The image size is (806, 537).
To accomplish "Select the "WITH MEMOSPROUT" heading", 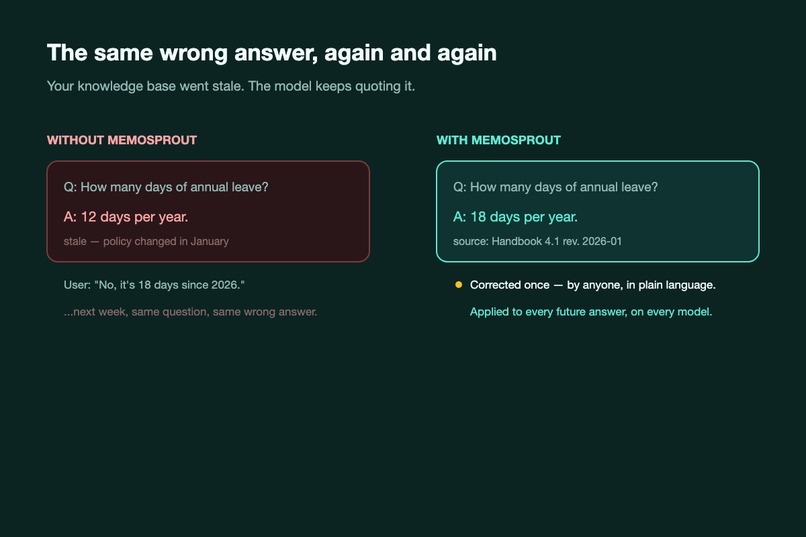I will click(498, 140).
